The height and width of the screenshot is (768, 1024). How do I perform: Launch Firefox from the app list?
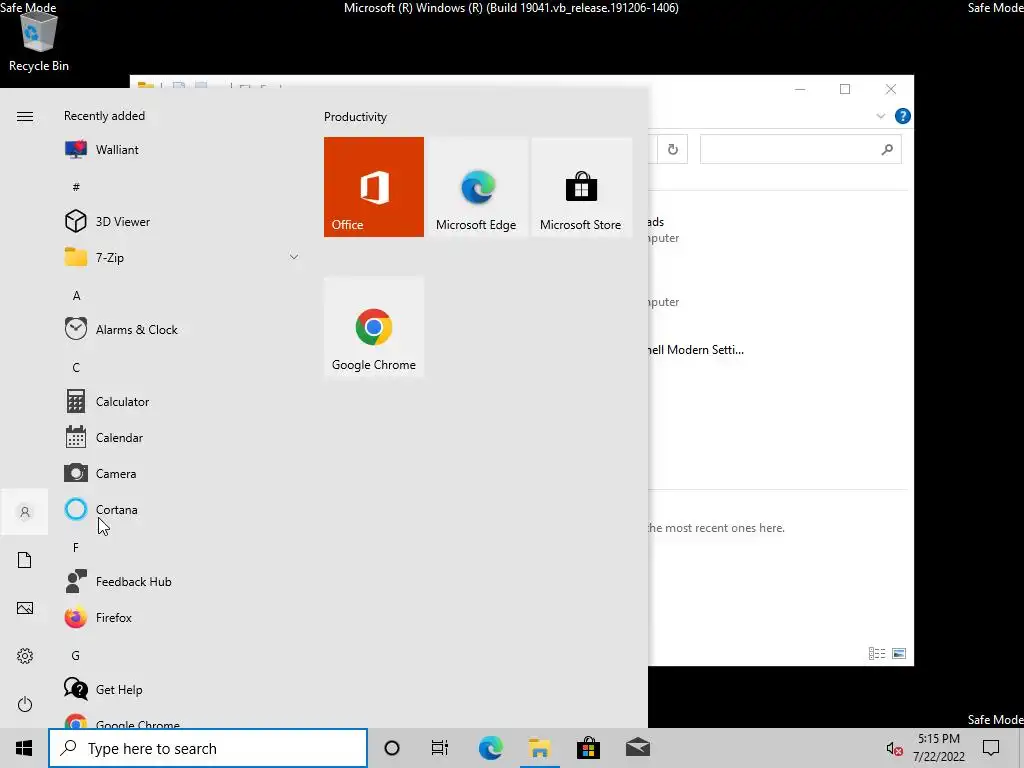click(x=182, y=617)
